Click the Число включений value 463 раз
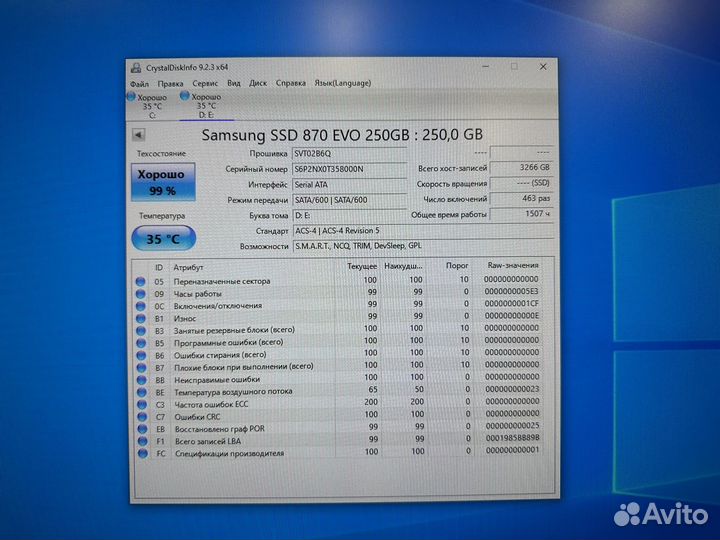 point(521,198)
